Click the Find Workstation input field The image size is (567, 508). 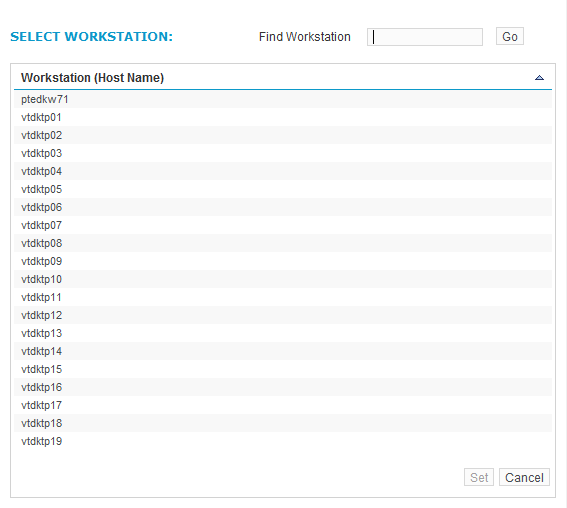pos(425,37)
